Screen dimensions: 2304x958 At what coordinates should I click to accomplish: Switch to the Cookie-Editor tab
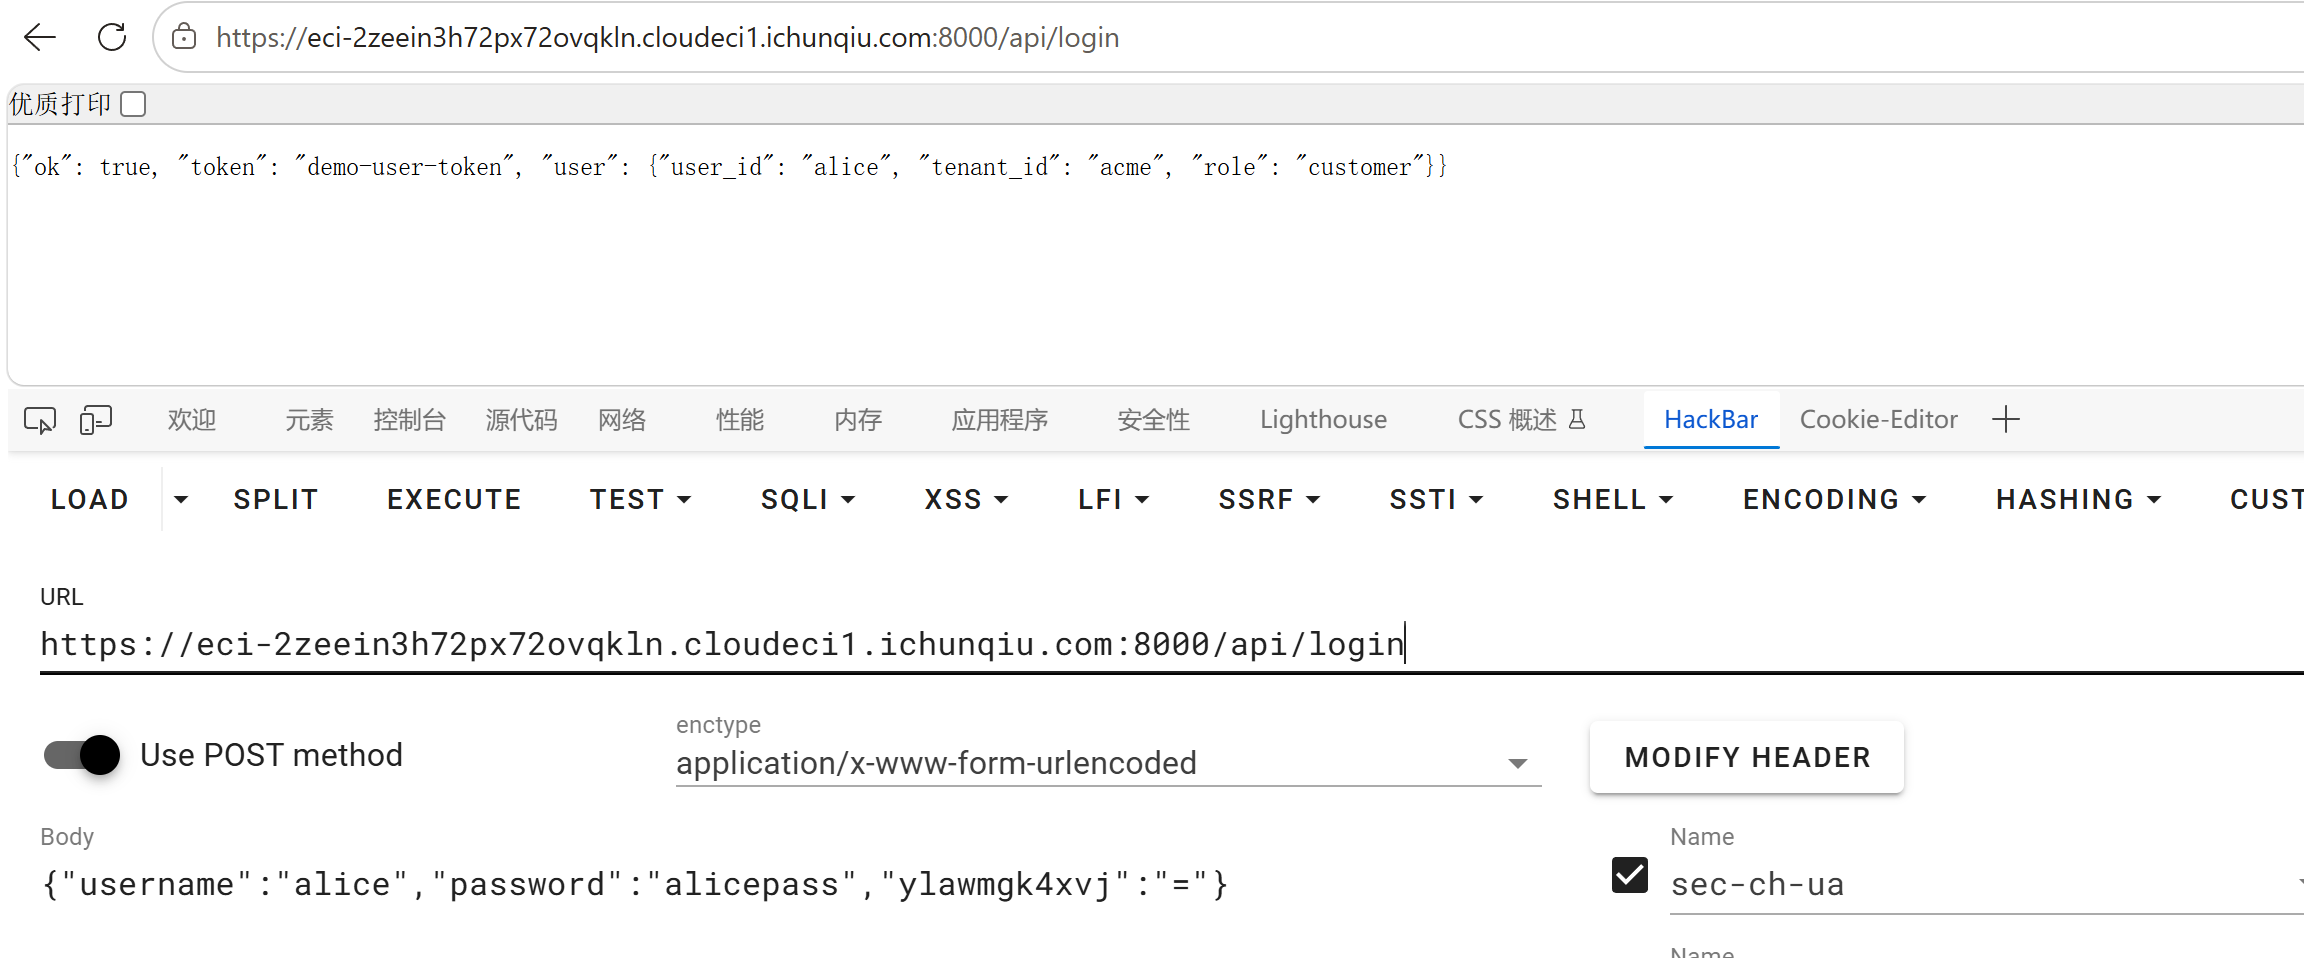[x=1878, y=420]
